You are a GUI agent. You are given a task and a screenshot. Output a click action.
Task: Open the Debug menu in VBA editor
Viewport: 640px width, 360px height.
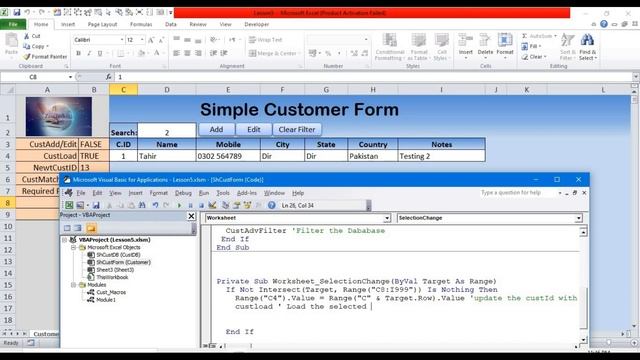tap(183, 193)
